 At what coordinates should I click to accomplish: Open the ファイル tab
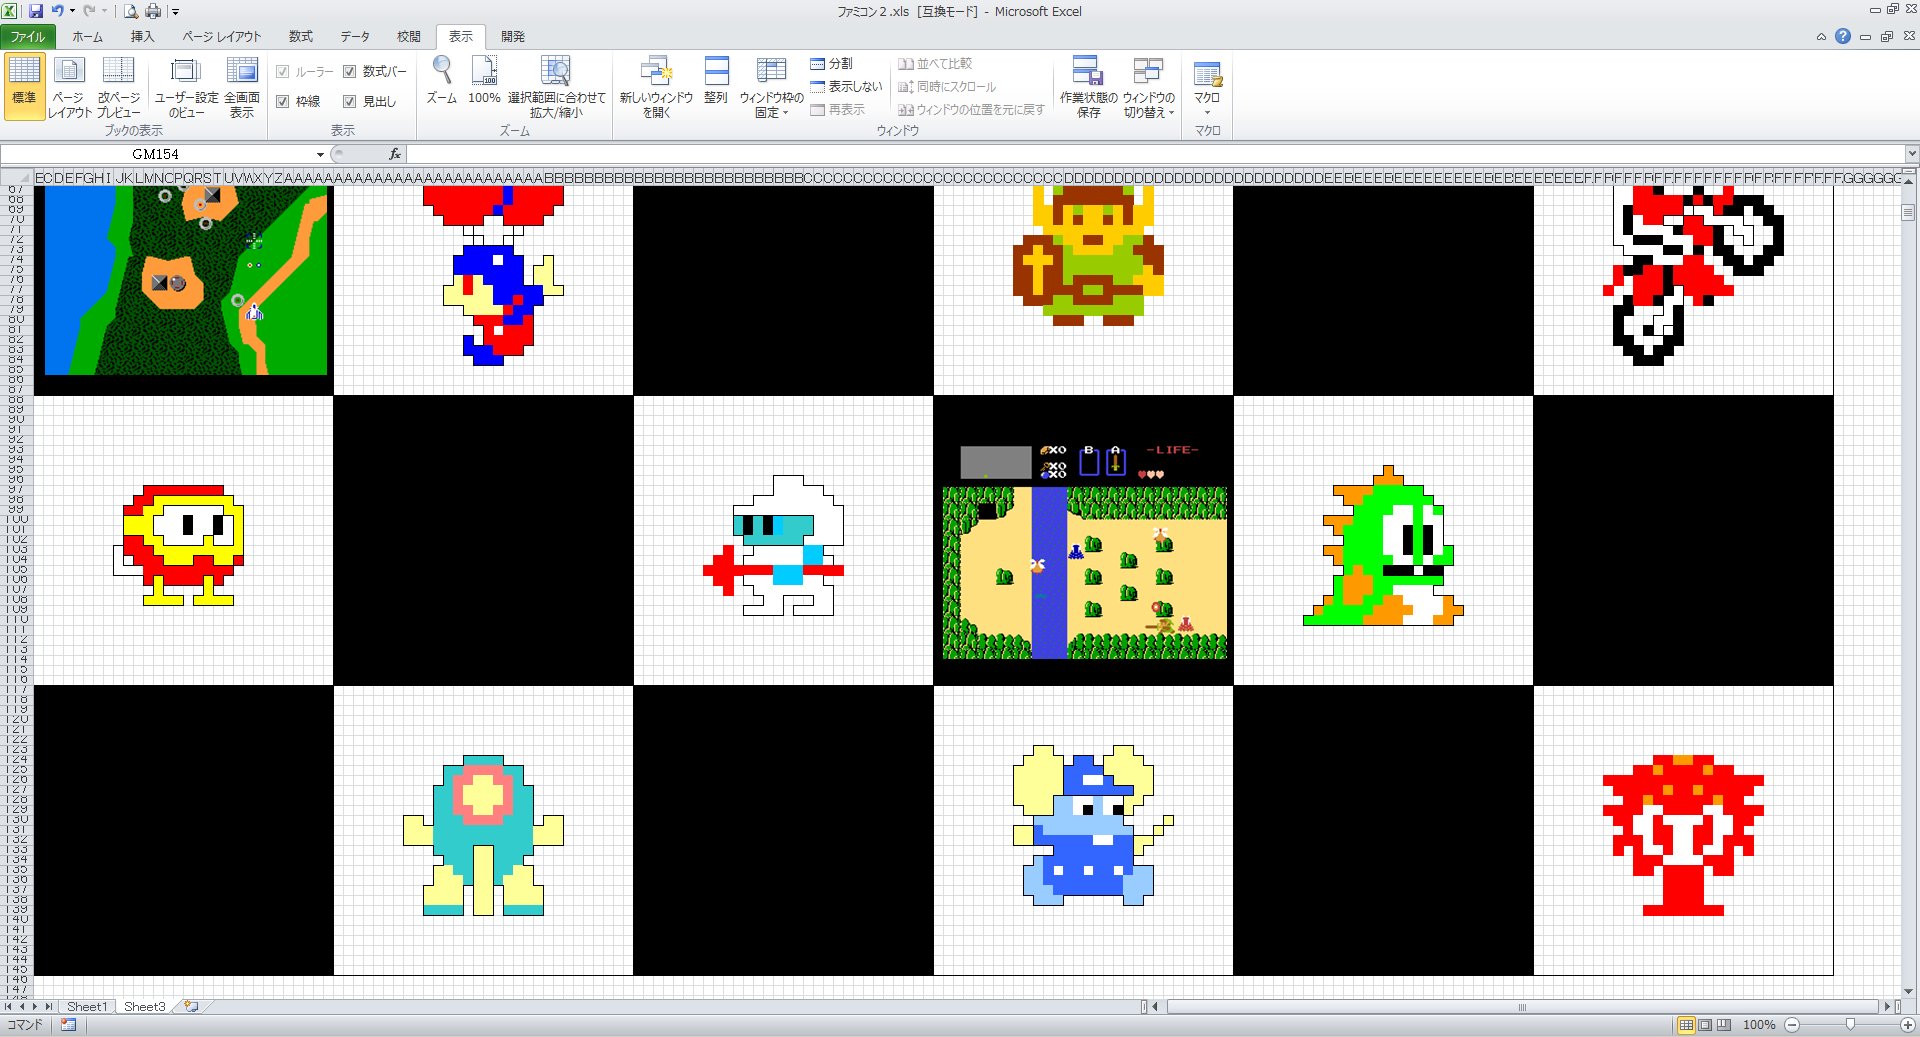pos(28,37)
